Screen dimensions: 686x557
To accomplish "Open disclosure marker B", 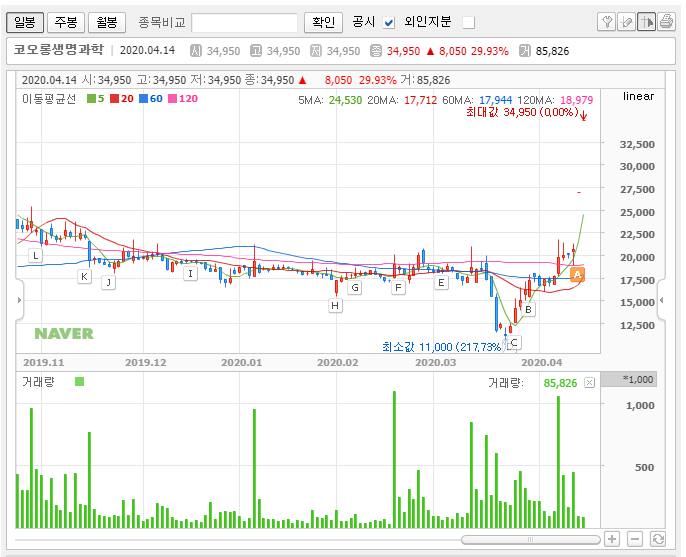I will [x=528, y=309].
